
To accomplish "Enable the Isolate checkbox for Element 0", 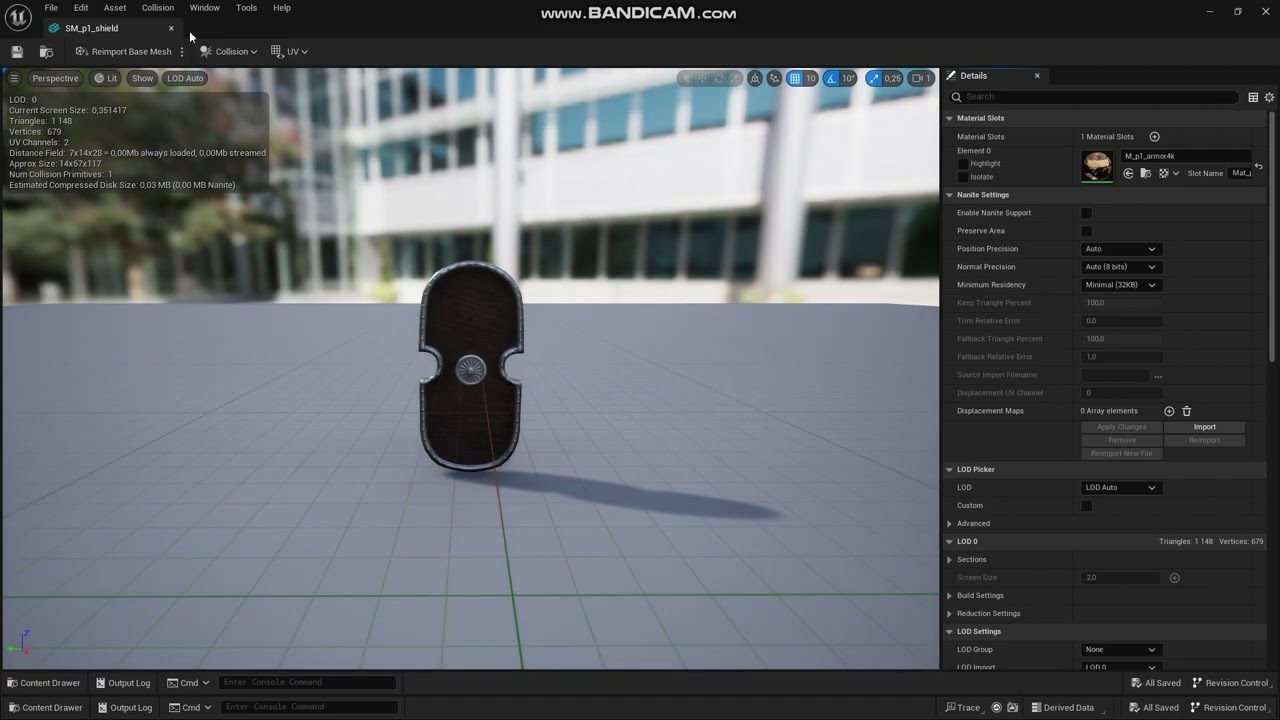I will tap(963, 177).
